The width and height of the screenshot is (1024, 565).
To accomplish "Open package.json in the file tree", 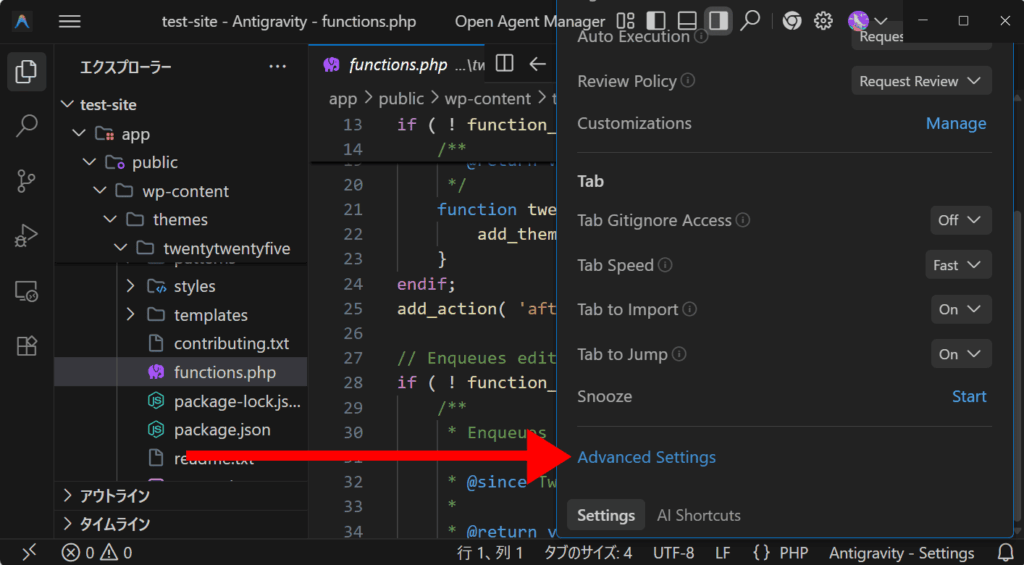I will (222, 429).
